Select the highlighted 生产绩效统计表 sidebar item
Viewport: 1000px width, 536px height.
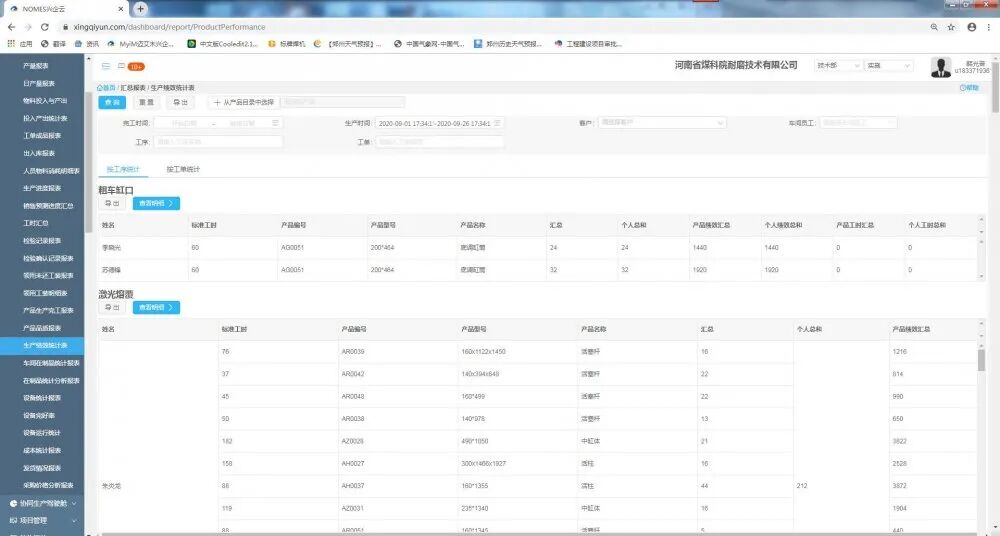[x=42, y=346]
